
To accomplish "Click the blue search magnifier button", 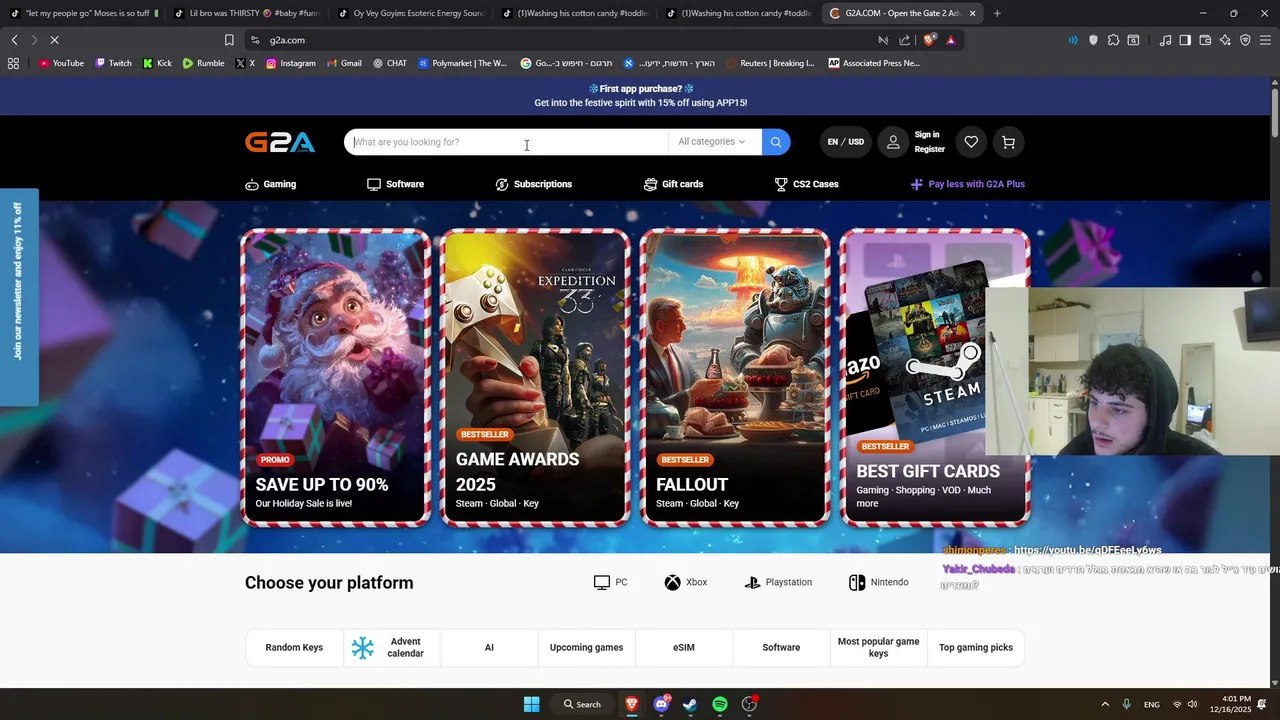I will 776,142.
